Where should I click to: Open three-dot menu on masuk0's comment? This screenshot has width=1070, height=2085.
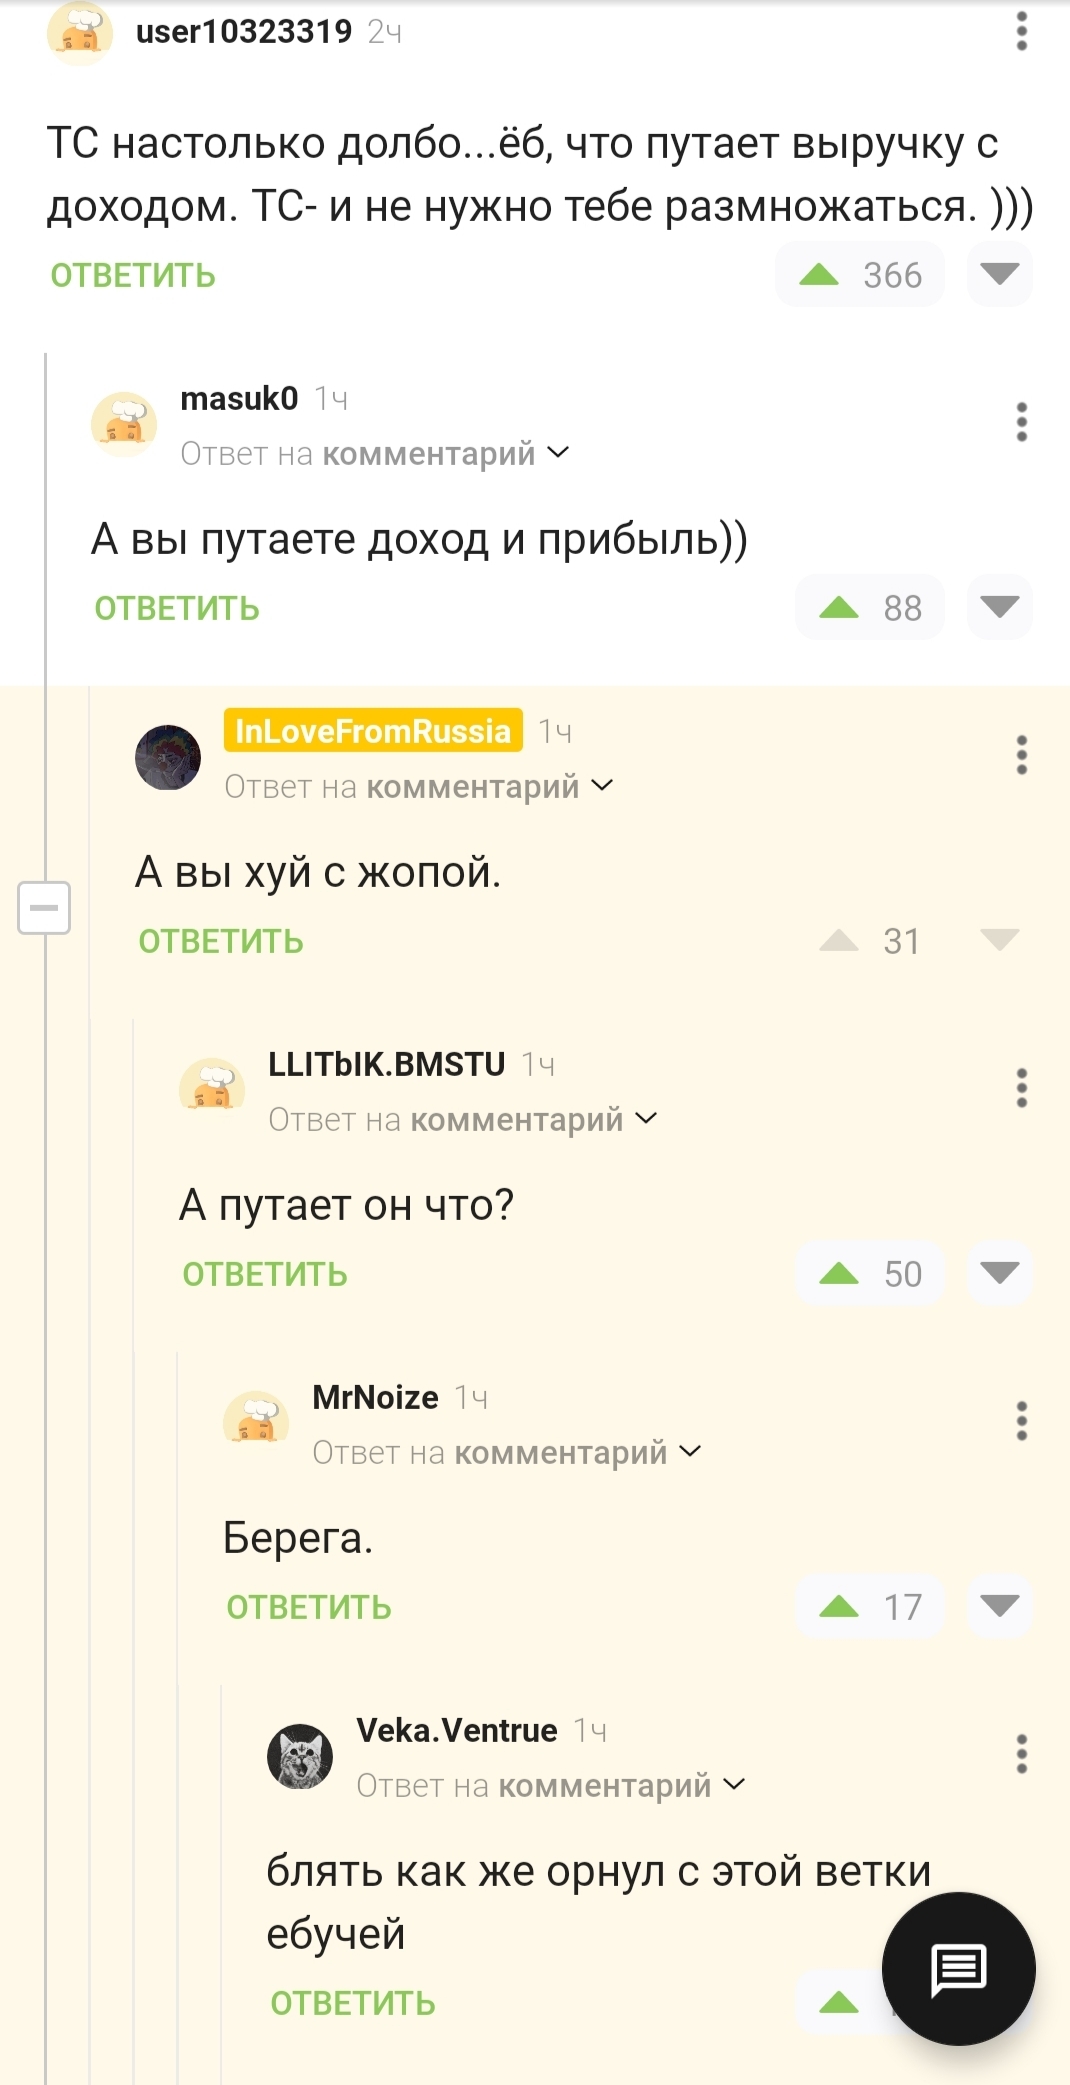tap(1021, 422)
